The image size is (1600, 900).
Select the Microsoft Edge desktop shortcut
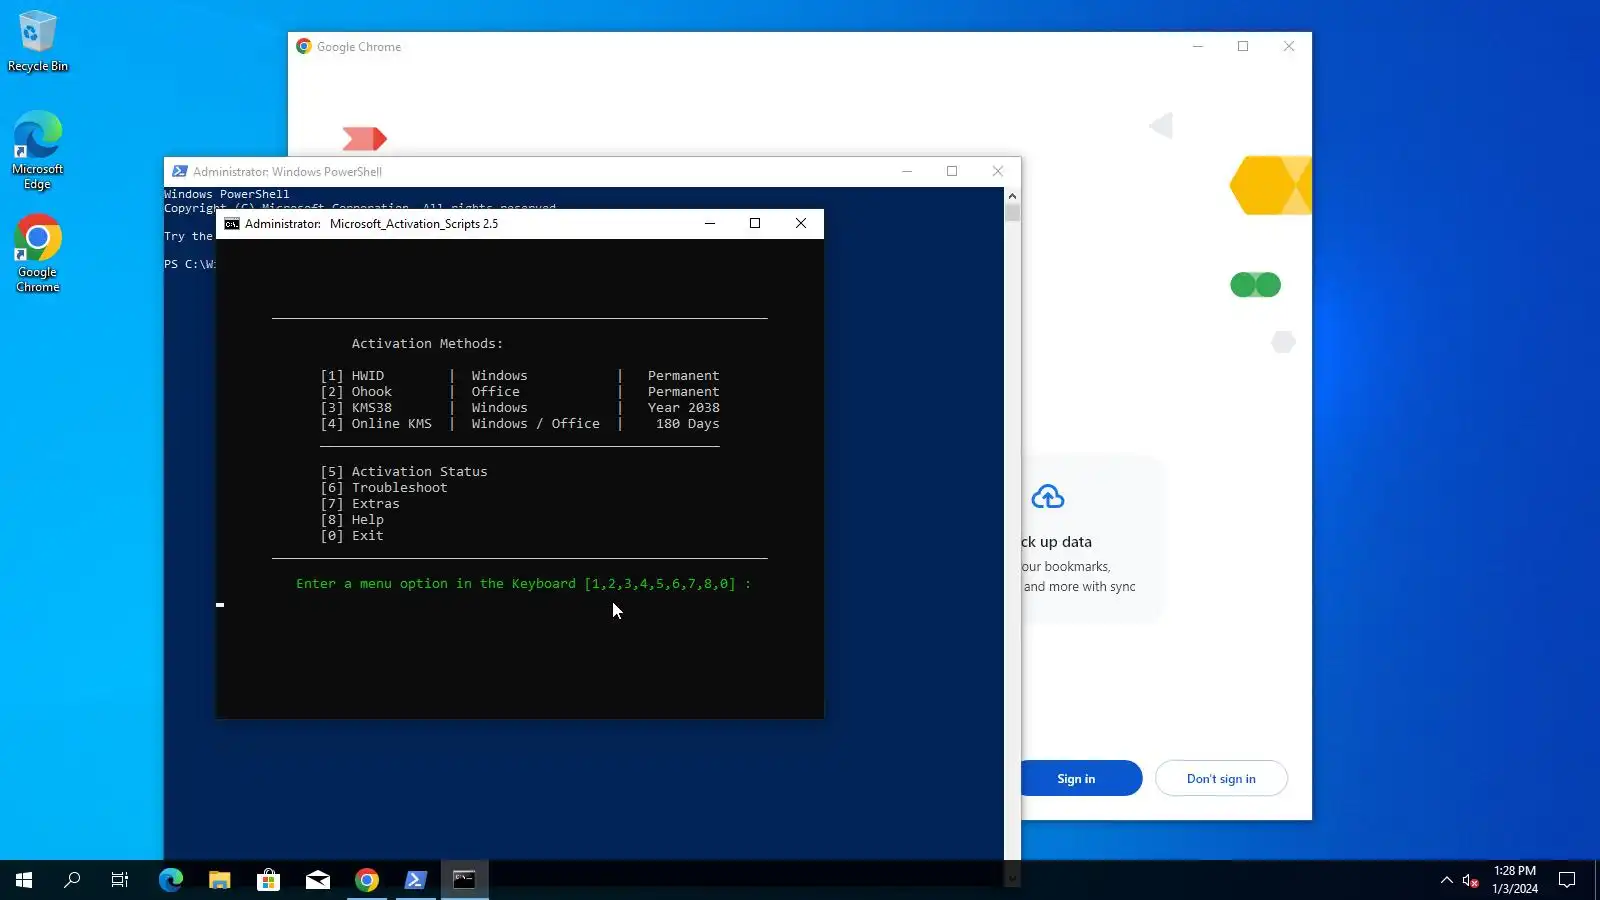tap(38, 150)
